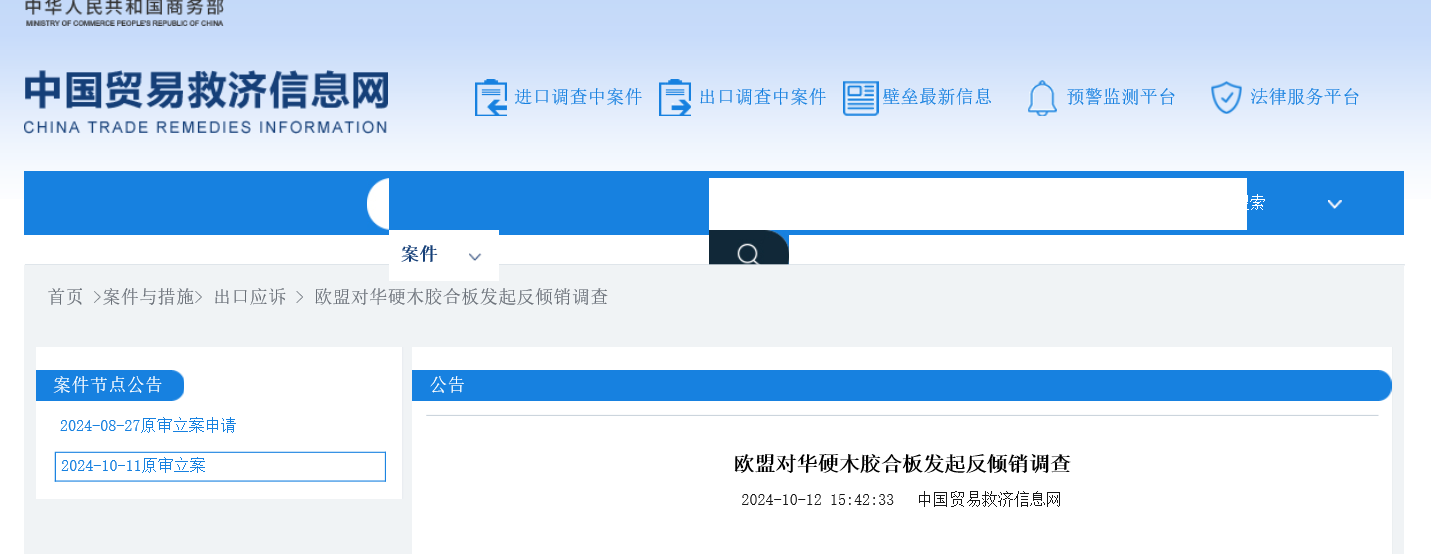
Task: Click the white search input field
Action: coord(977,204)
